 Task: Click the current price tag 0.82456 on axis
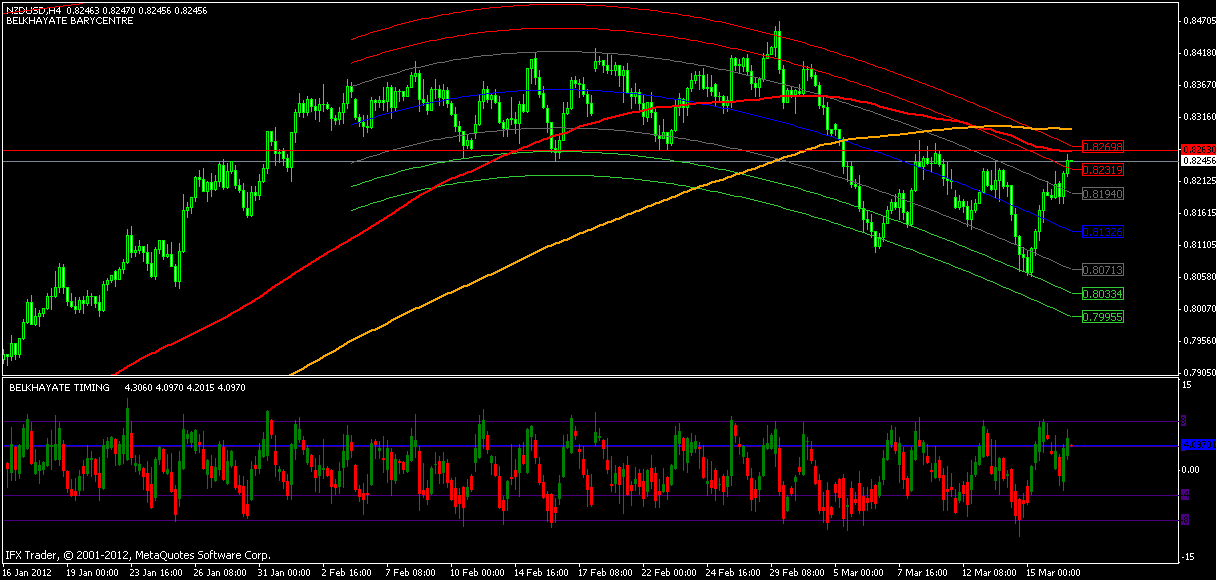click(x=1198, y=160)
